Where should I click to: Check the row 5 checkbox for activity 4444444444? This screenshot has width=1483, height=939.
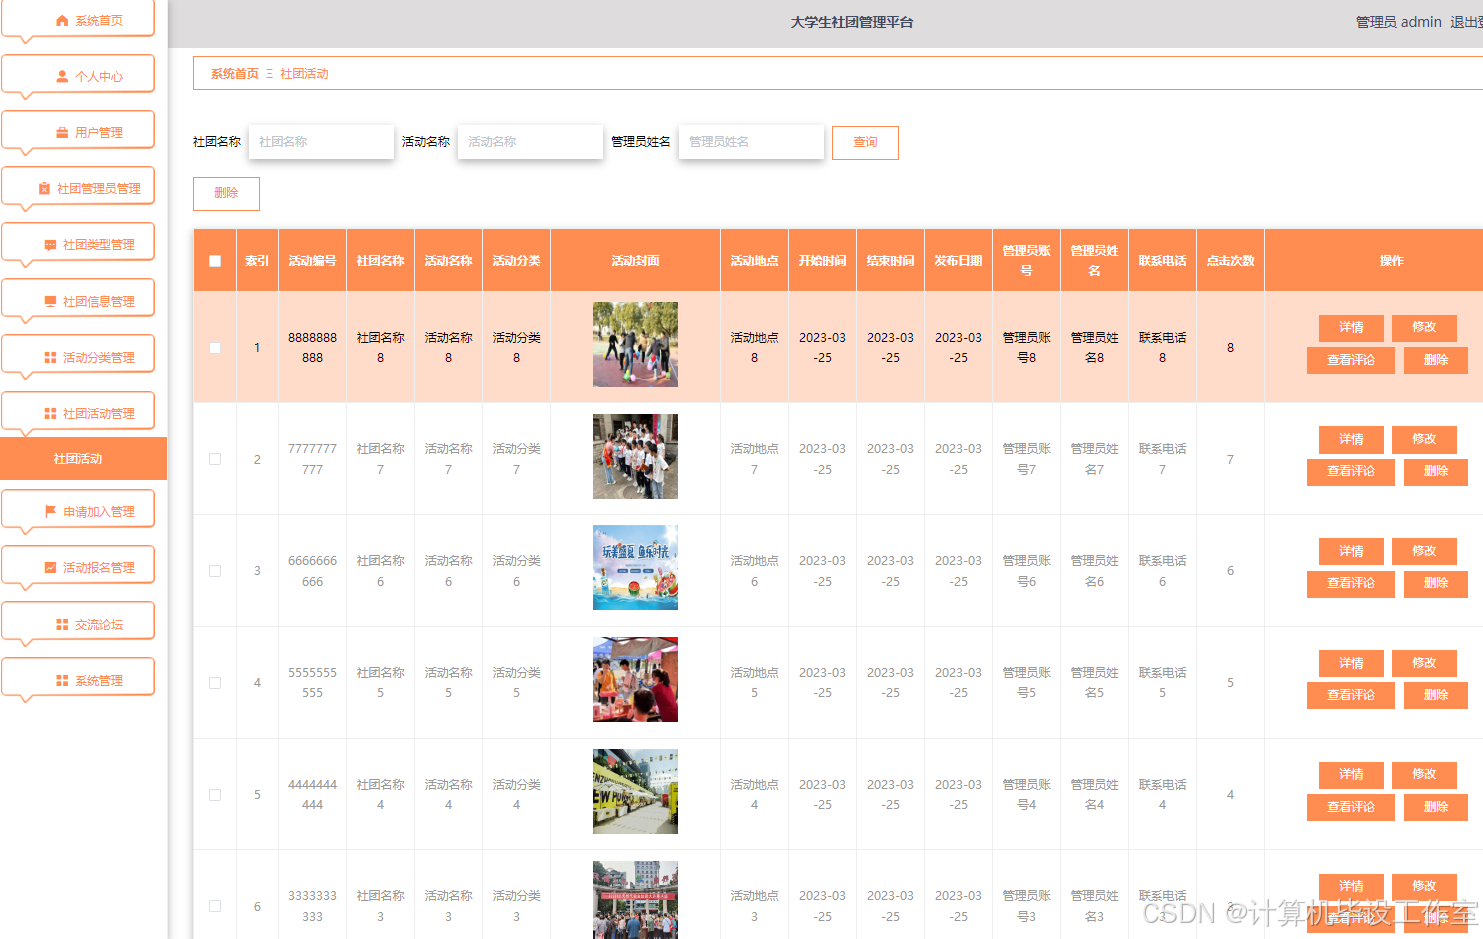click(x=215, y=795)
